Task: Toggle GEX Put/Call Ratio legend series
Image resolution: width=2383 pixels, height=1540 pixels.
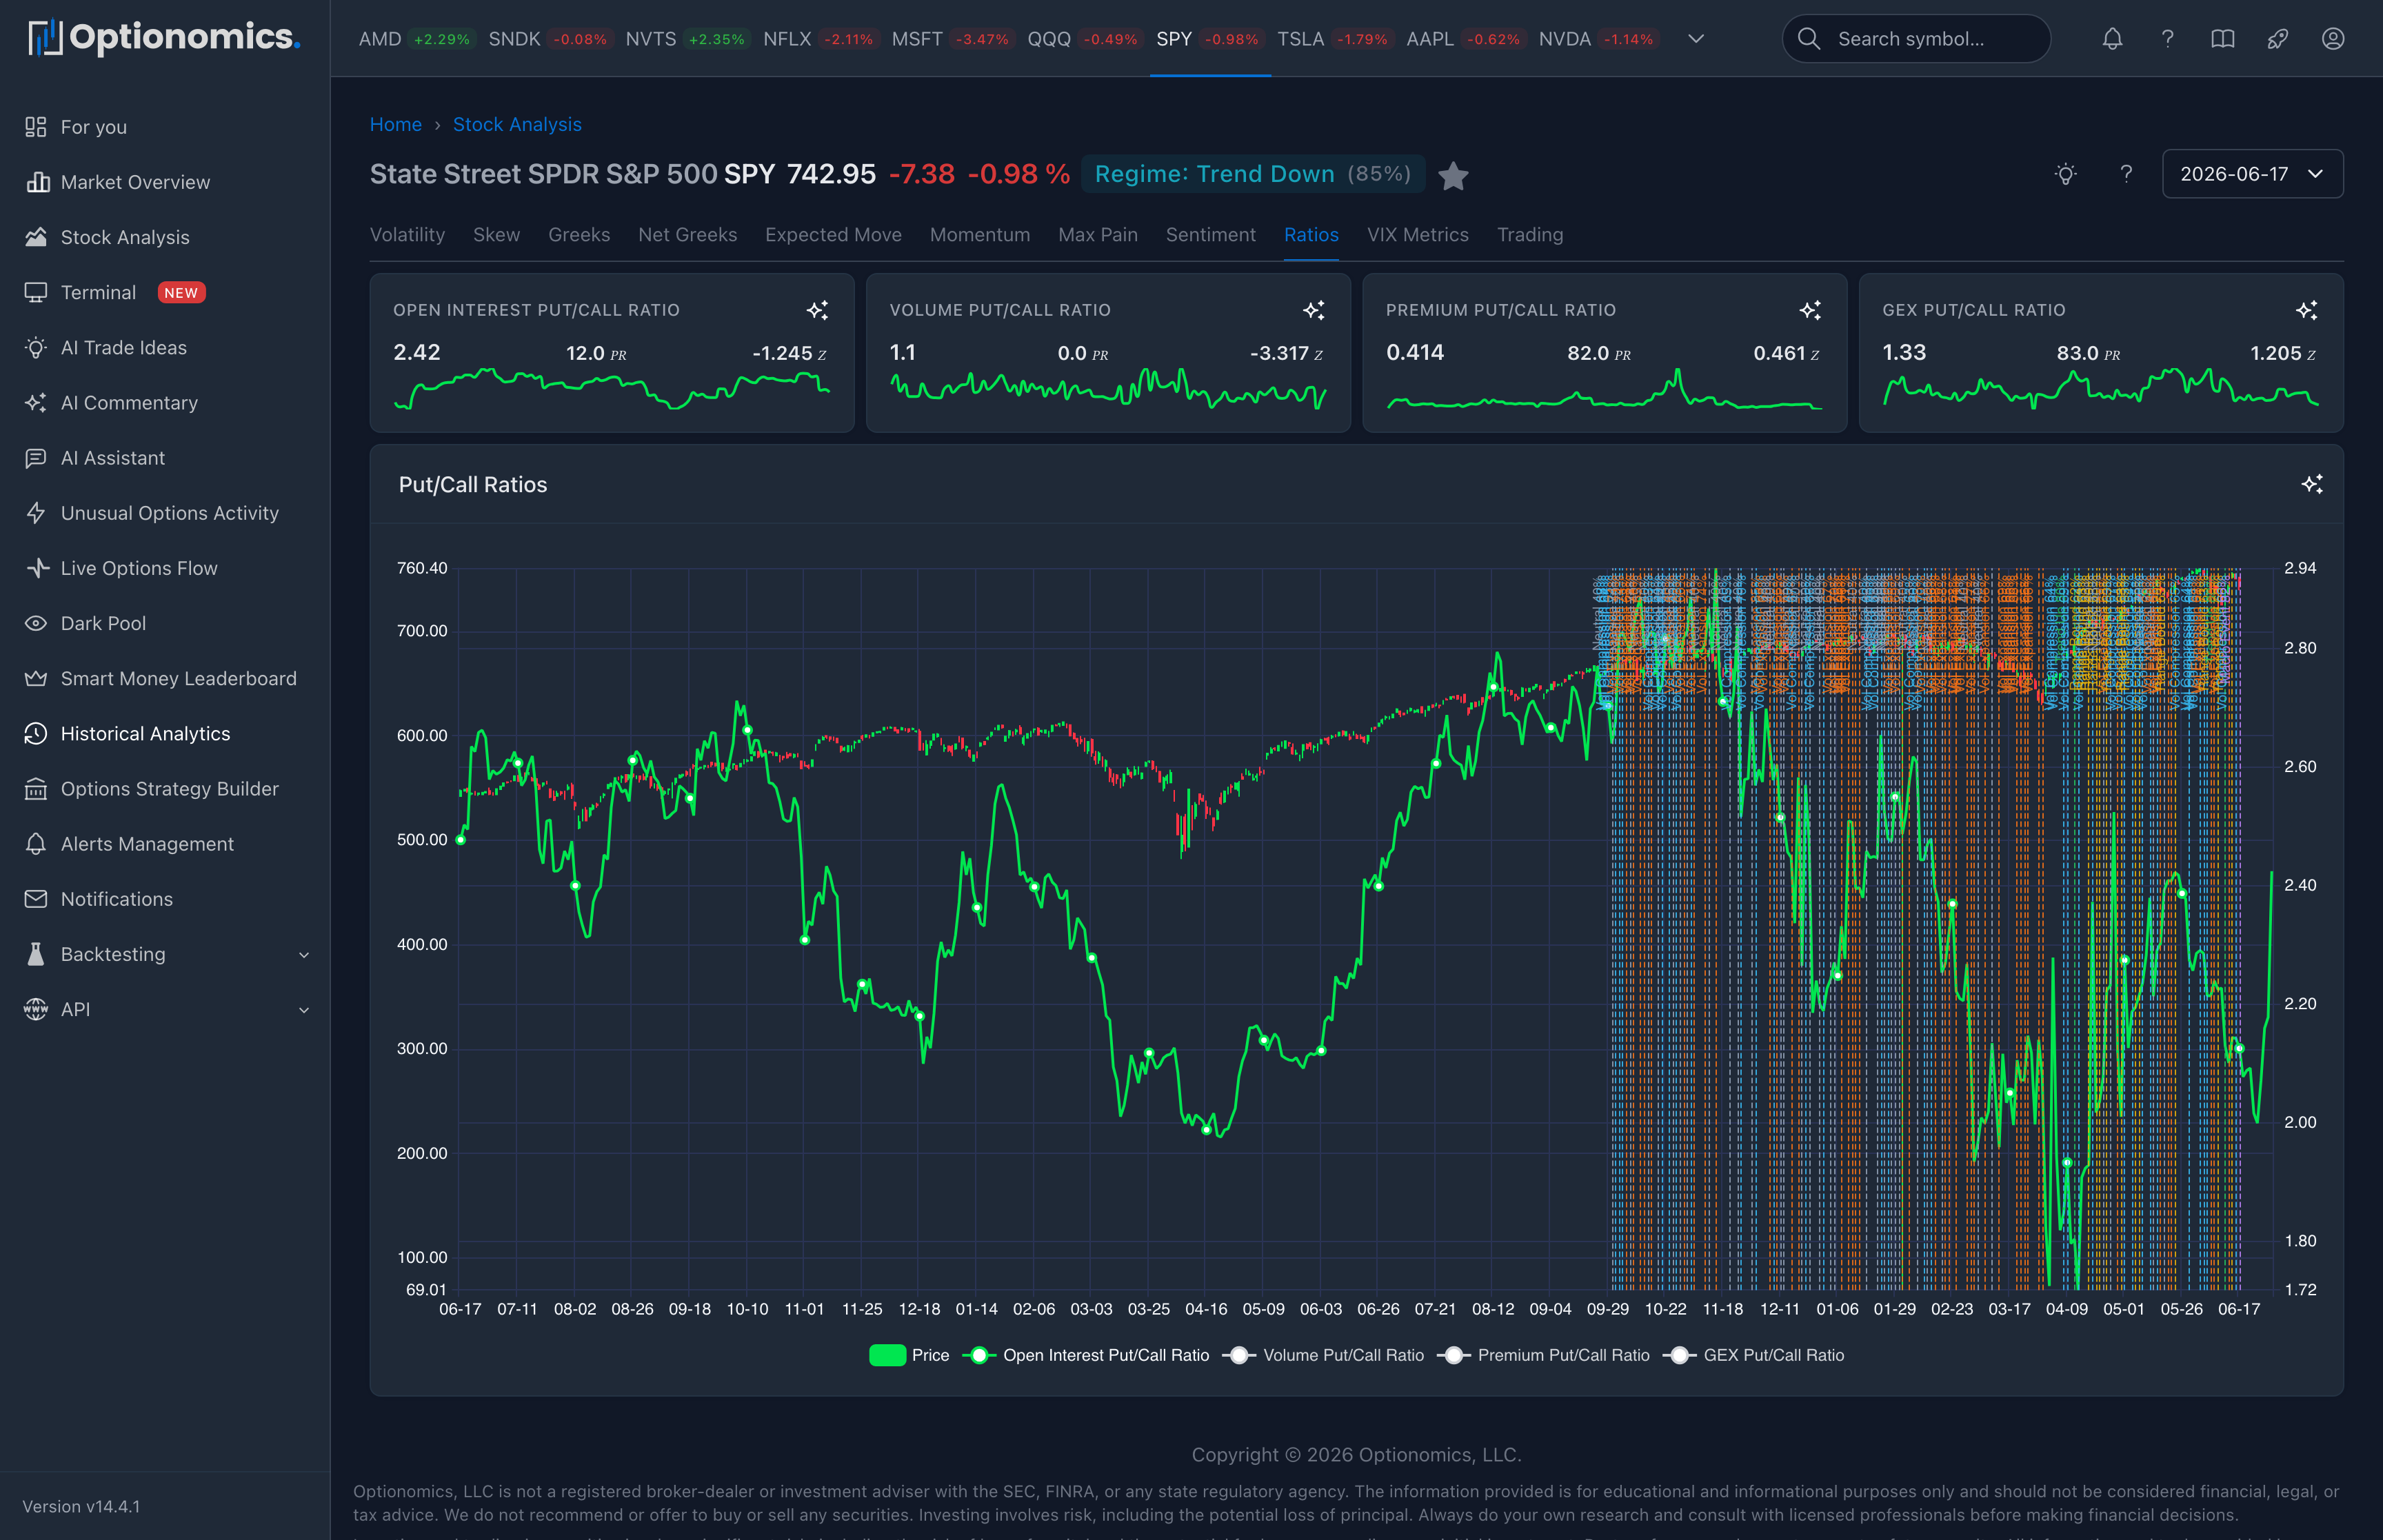Action: (1753, 1355)
